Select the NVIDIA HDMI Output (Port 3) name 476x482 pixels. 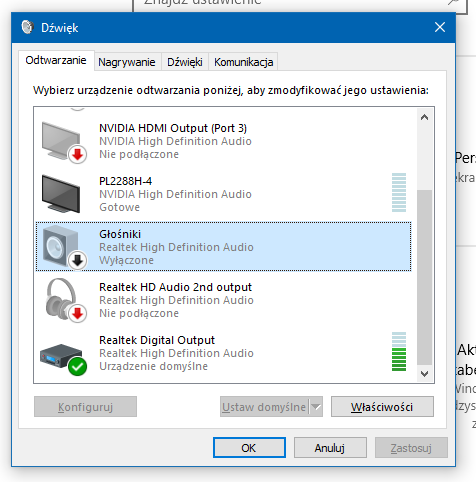point(173,128)
